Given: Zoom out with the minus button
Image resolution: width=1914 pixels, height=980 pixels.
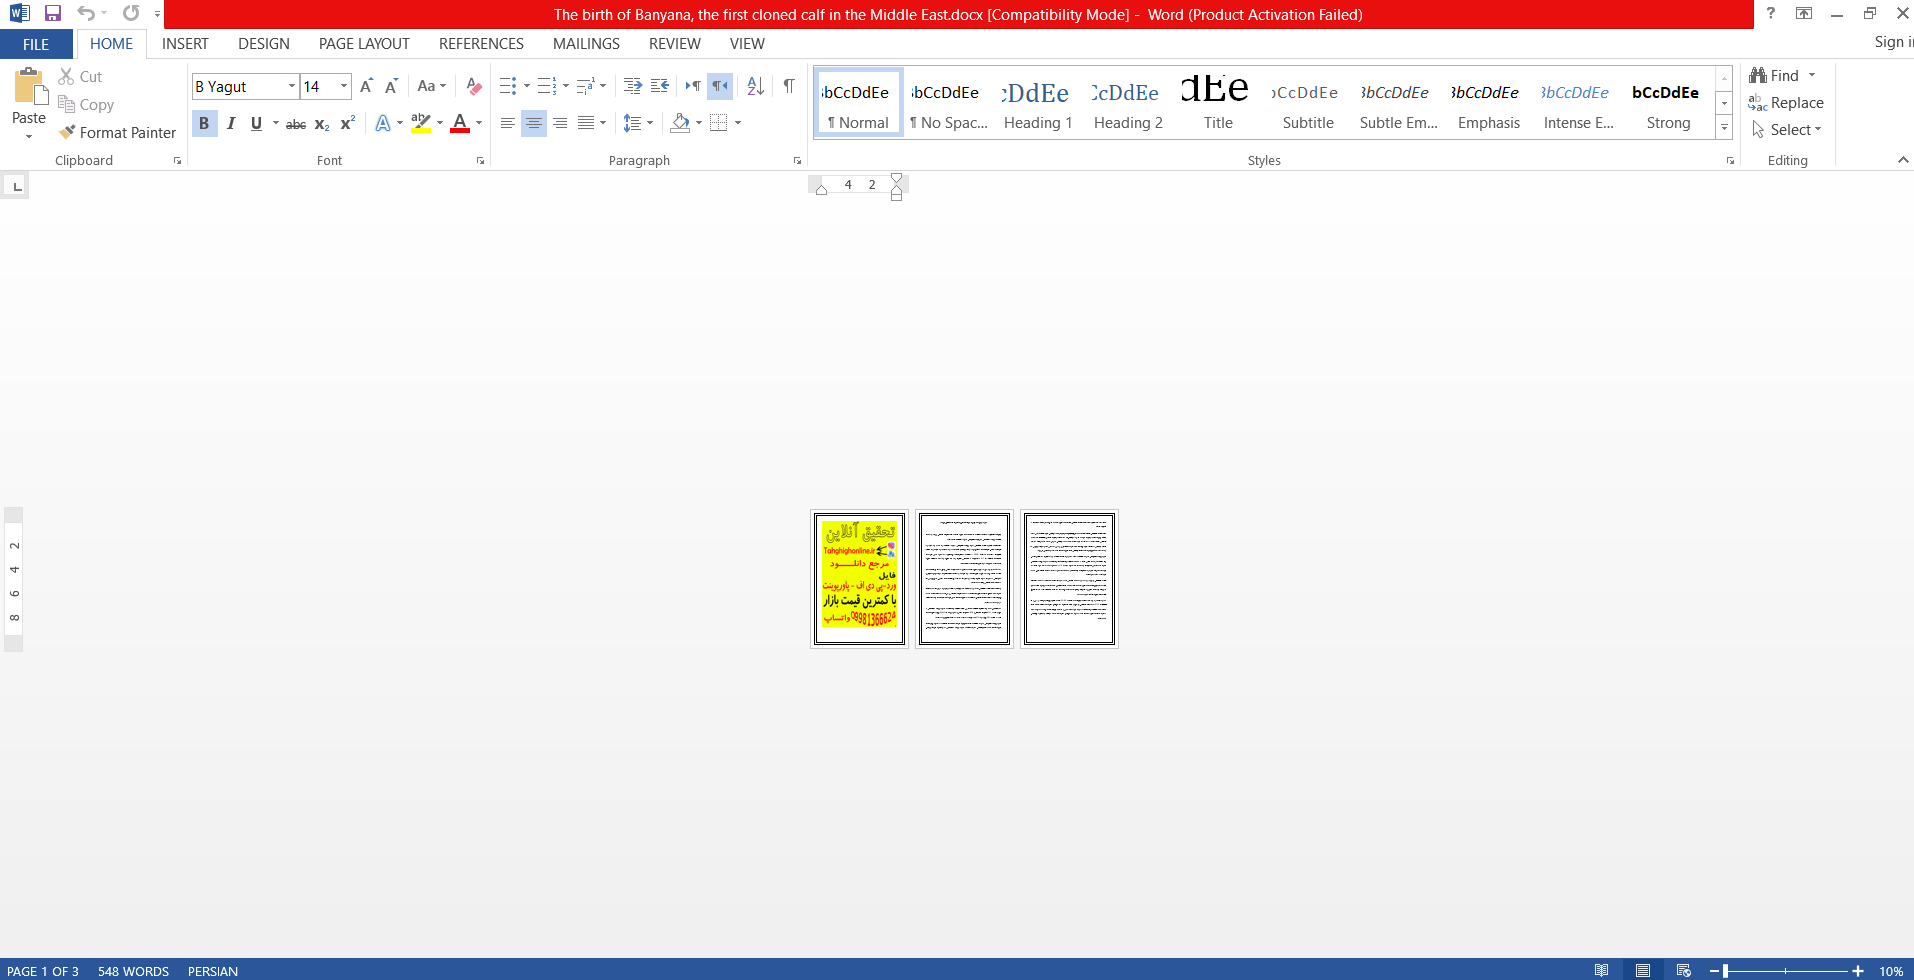Looking at the screenshot, I should pyautogui.click(x=1714, y=971).
